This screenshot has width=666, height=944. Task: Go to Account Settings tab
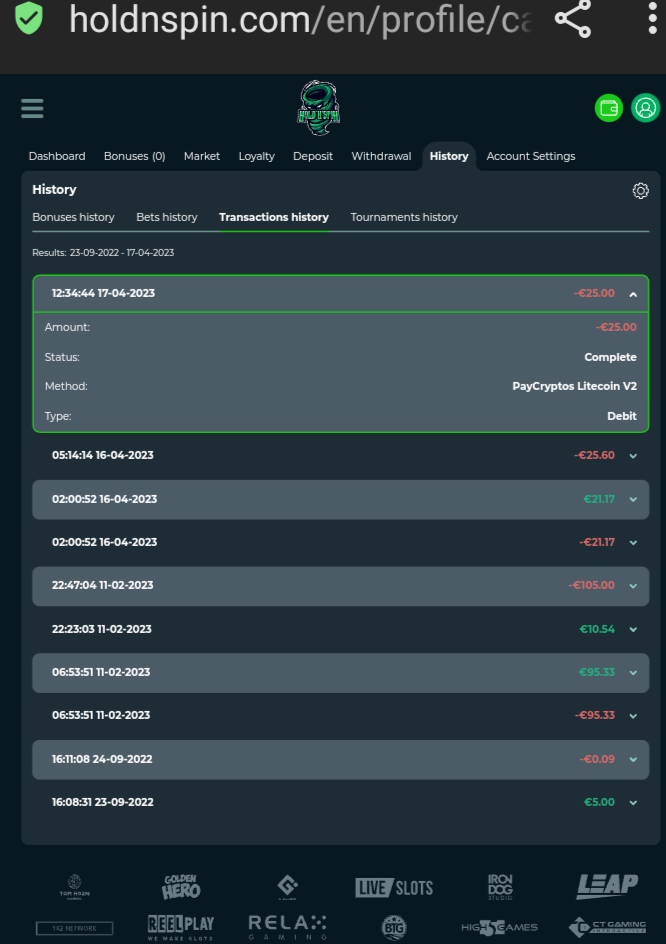tap(531, 156)
